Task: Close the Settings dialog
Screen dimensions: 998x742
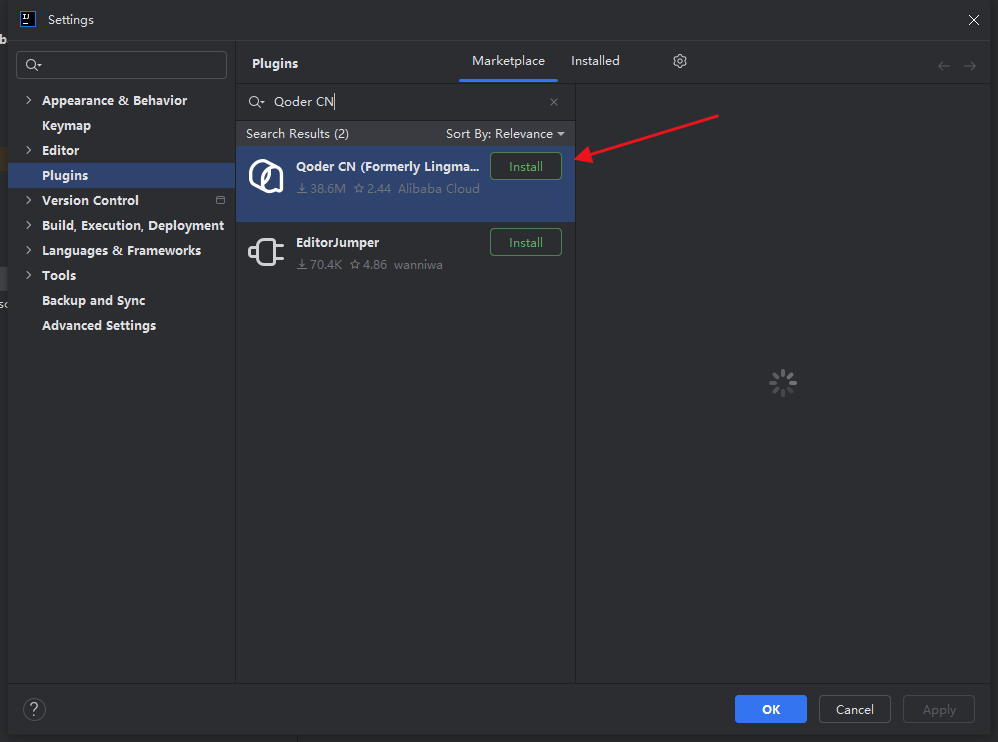Action: click(x=973, y=20)
